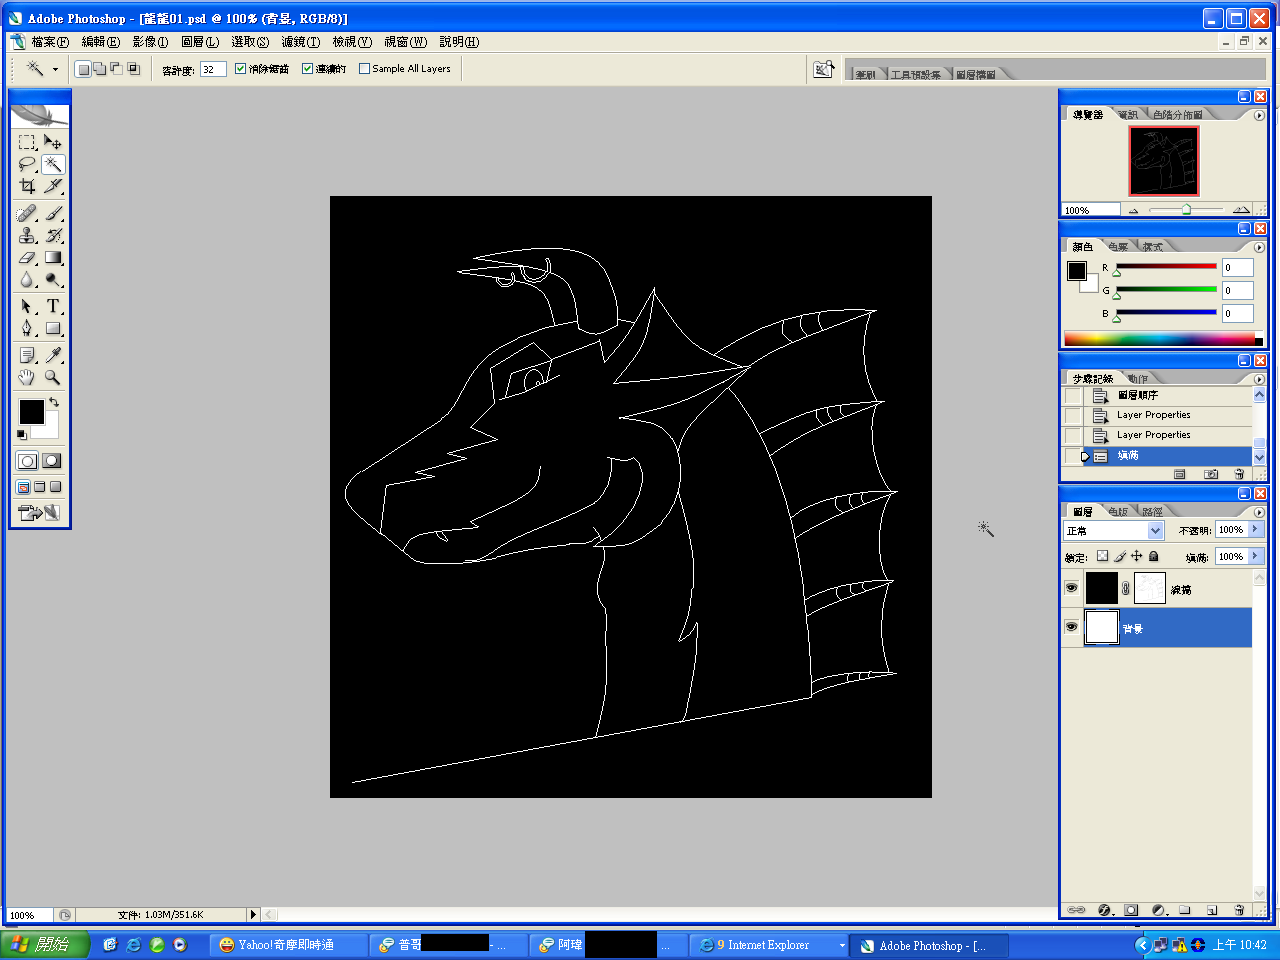1280x960 pixels.
Task: Create a new layer in Layers panel
Action: tap(1212, 910)
